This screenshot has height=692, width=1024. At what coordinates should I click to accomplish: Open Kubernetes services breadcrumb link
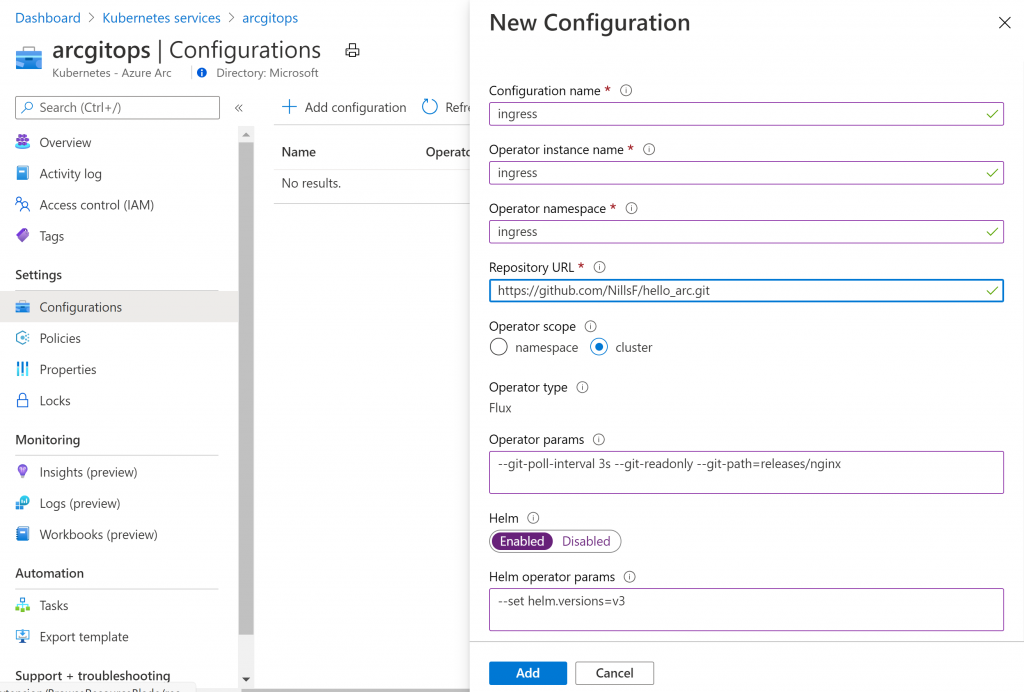point(161,18)
